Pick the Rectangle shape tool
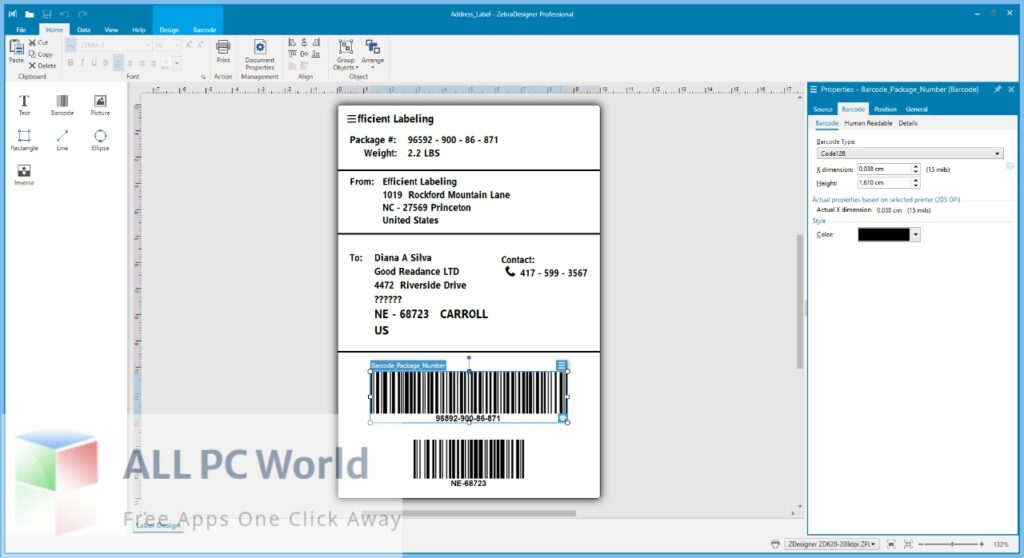The image size is (1024, 558). click(x=24, y=139)
